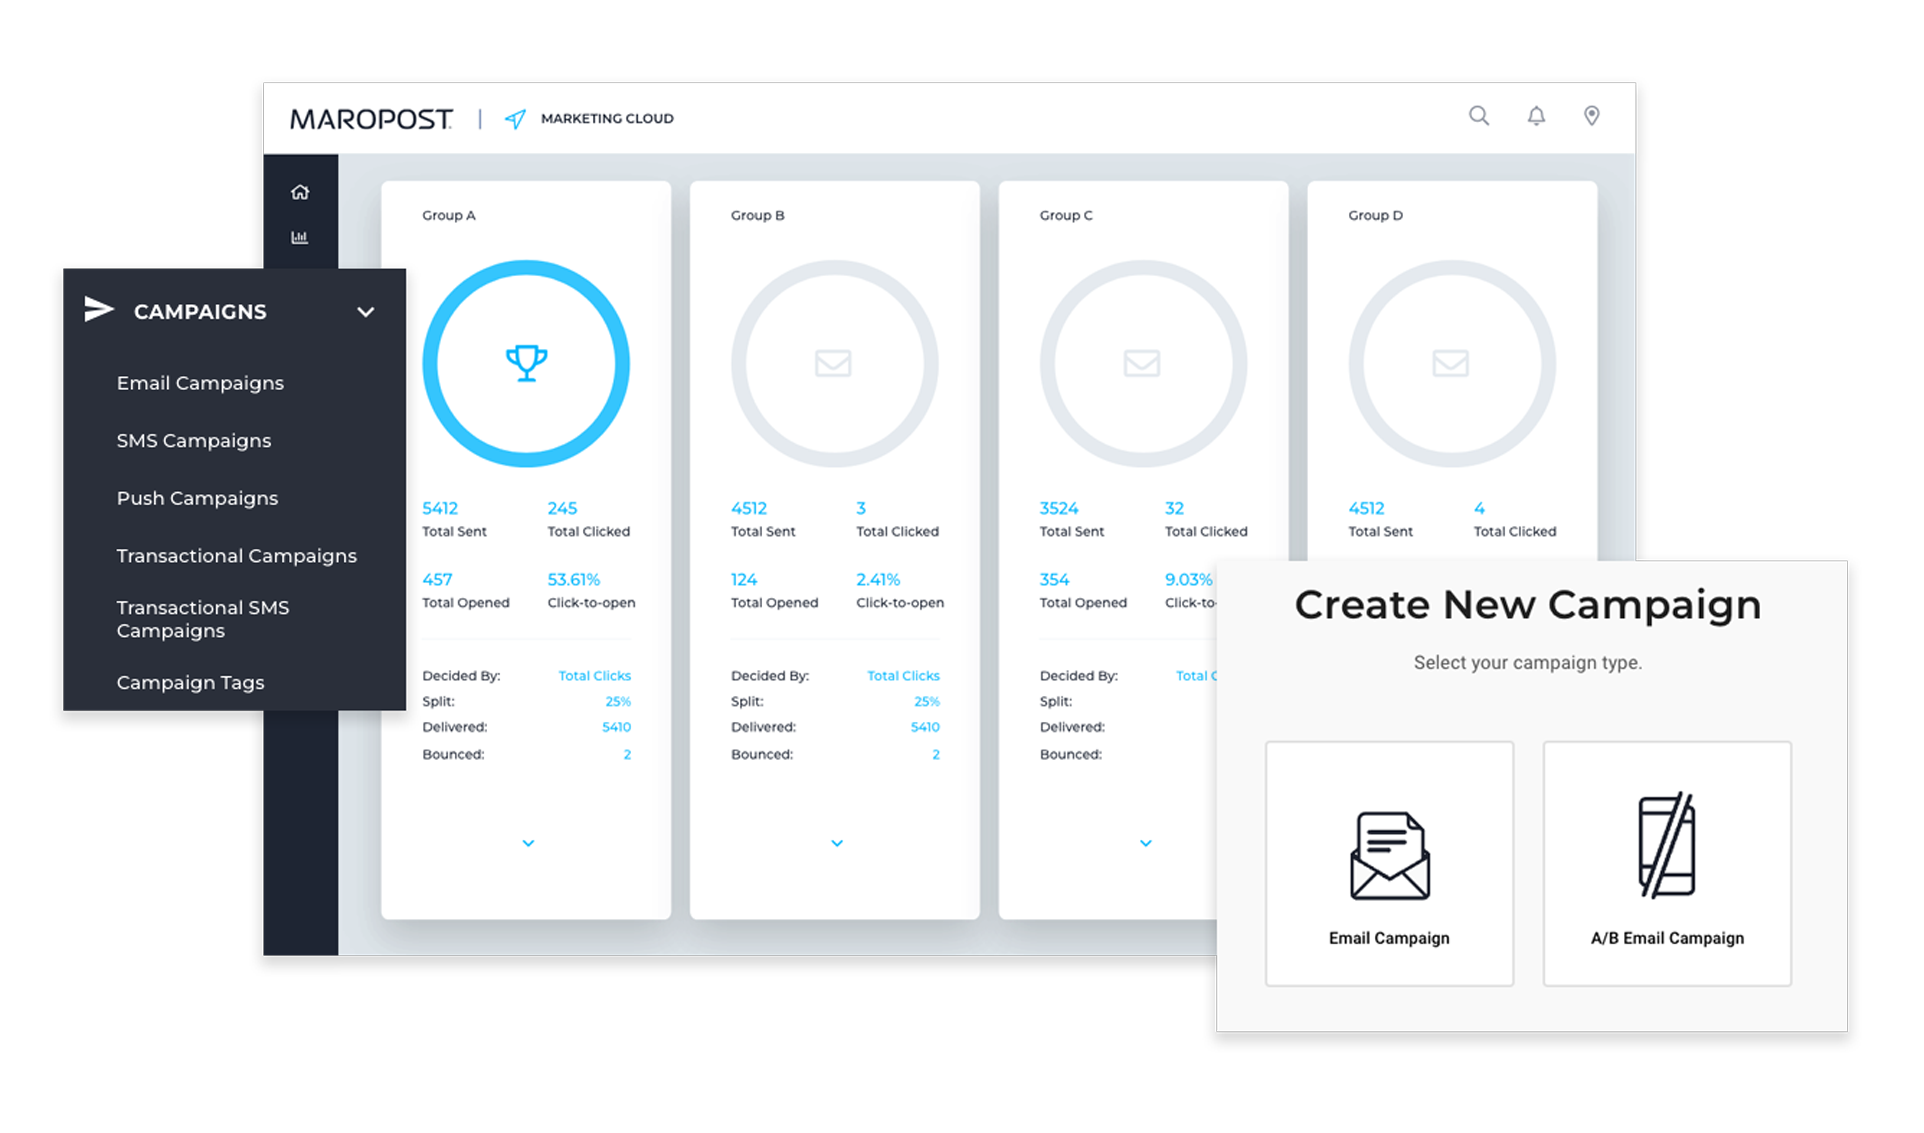The height and width of the screenshot is (1133, 1924).
Task: Open SMS Campaigns menu item
Action: coord(194,441)
